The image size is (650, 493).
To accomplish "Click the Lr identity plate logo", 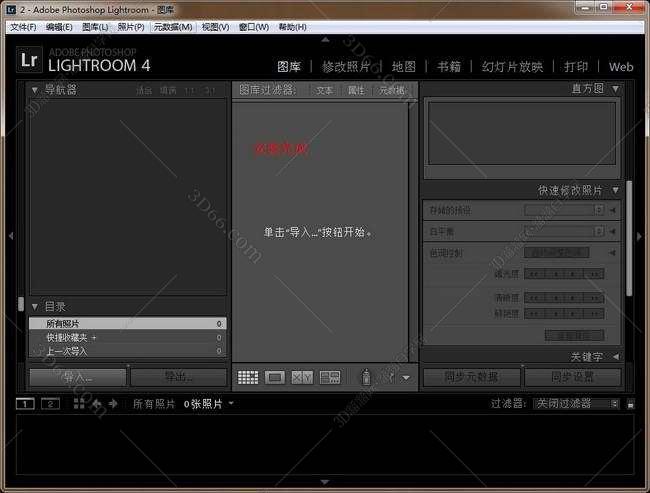I will [x=29, y=60].
